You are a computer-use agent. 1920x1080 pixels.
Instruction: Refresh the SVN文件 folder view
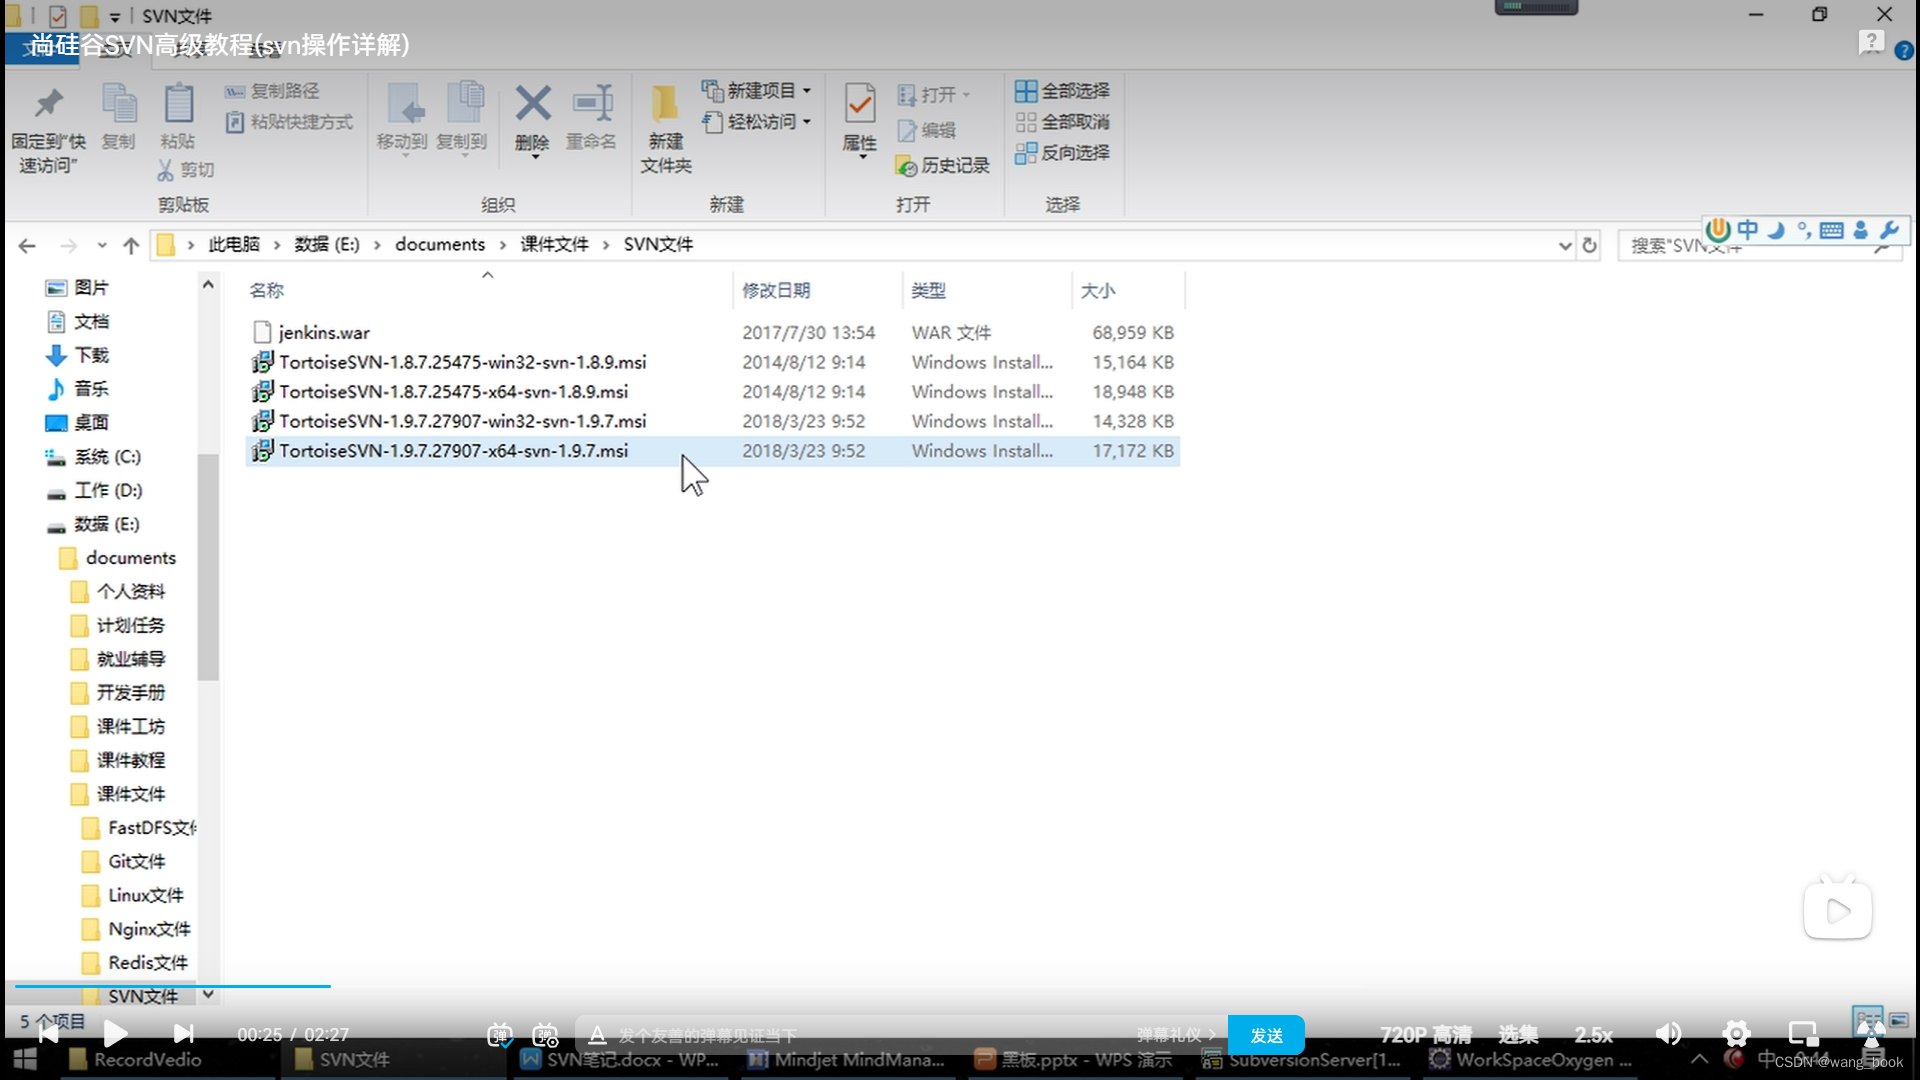coord(1589,245)
